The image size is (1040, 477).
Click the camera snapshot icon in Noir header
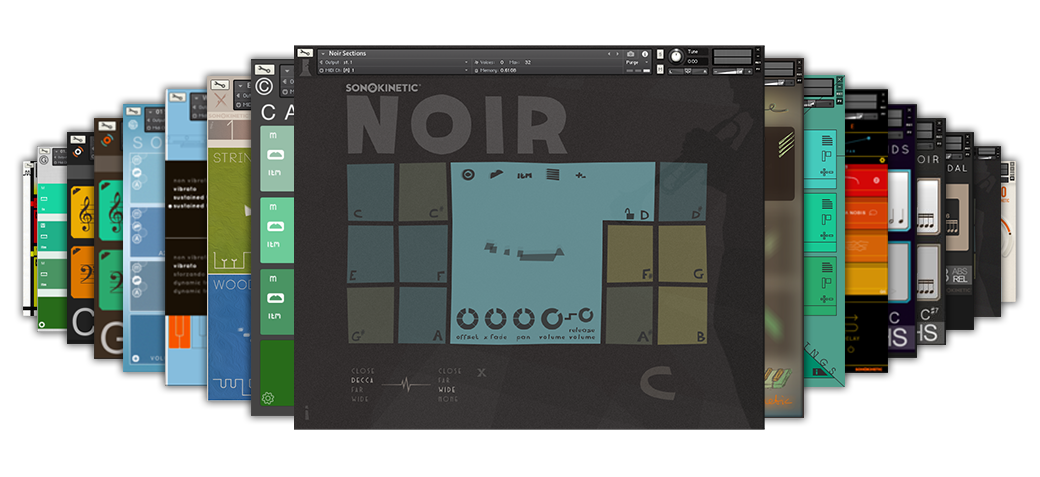pyautogui.click(x=630, y=54)
